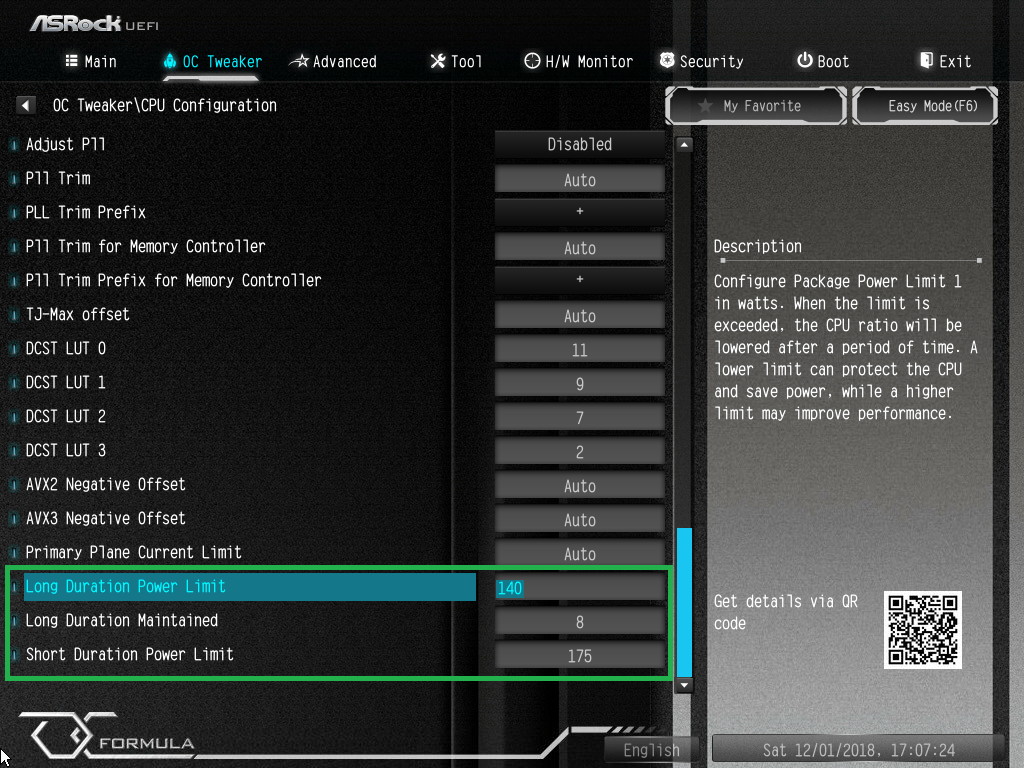Click the English language button

(651, 750)
